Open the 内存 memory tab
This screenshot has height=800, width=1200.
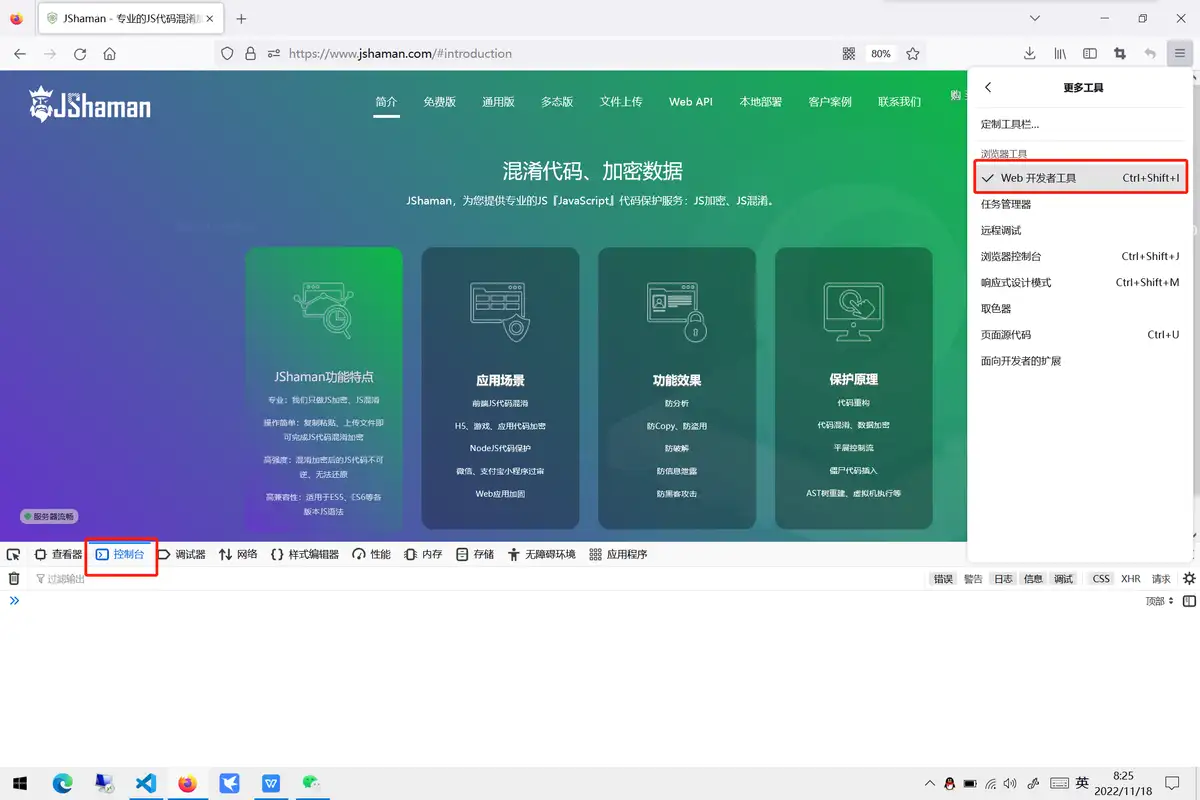click(x=423, y=554)
